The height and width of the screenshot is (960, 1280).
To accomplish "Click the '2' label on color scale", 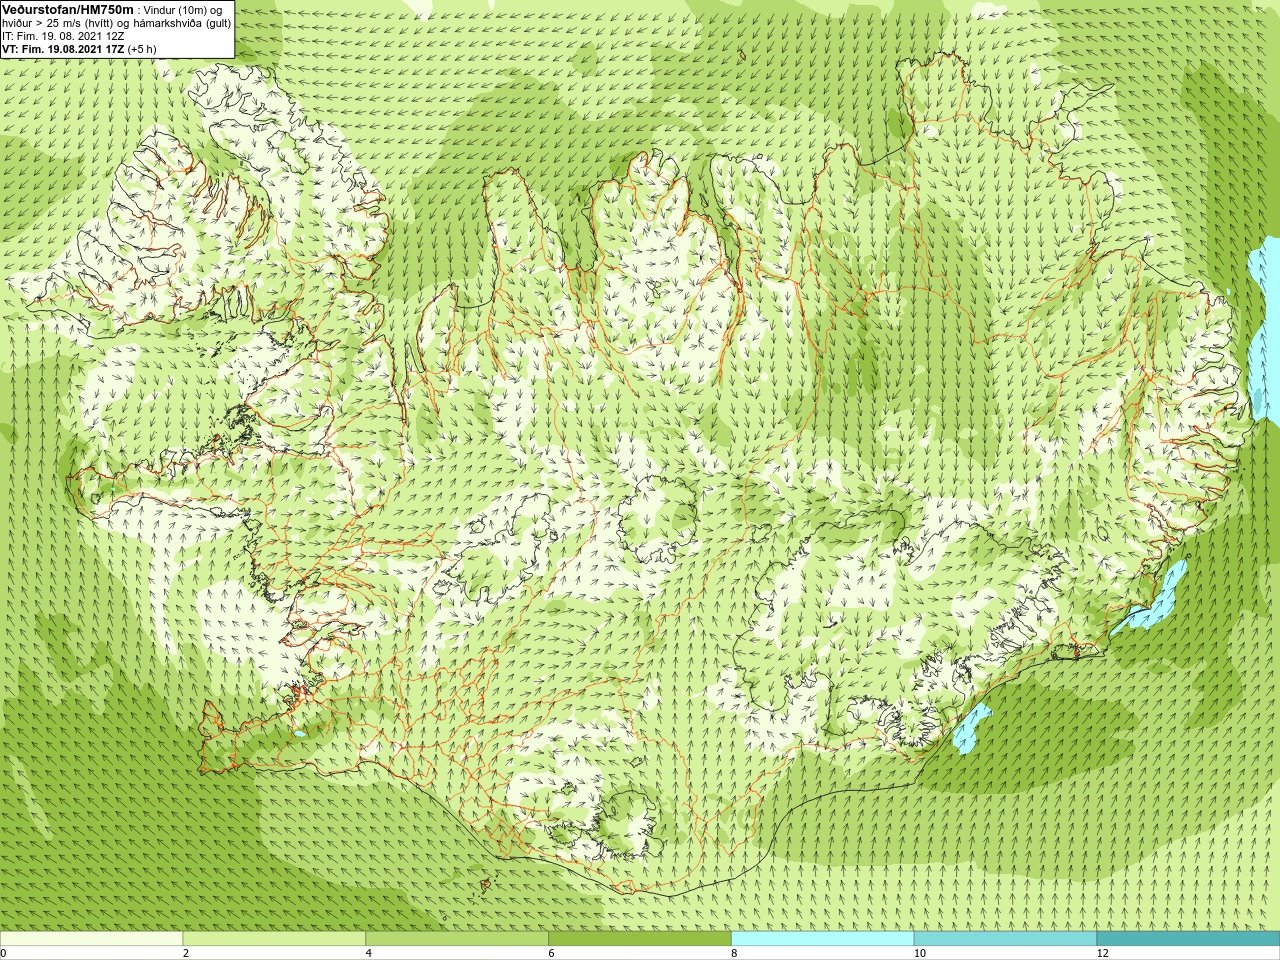I will click(x=186, y=953).
